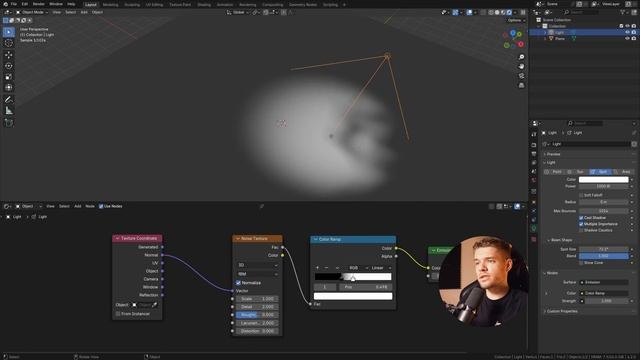Enable the Shadow Caustics checkbox

click(581, 230)
